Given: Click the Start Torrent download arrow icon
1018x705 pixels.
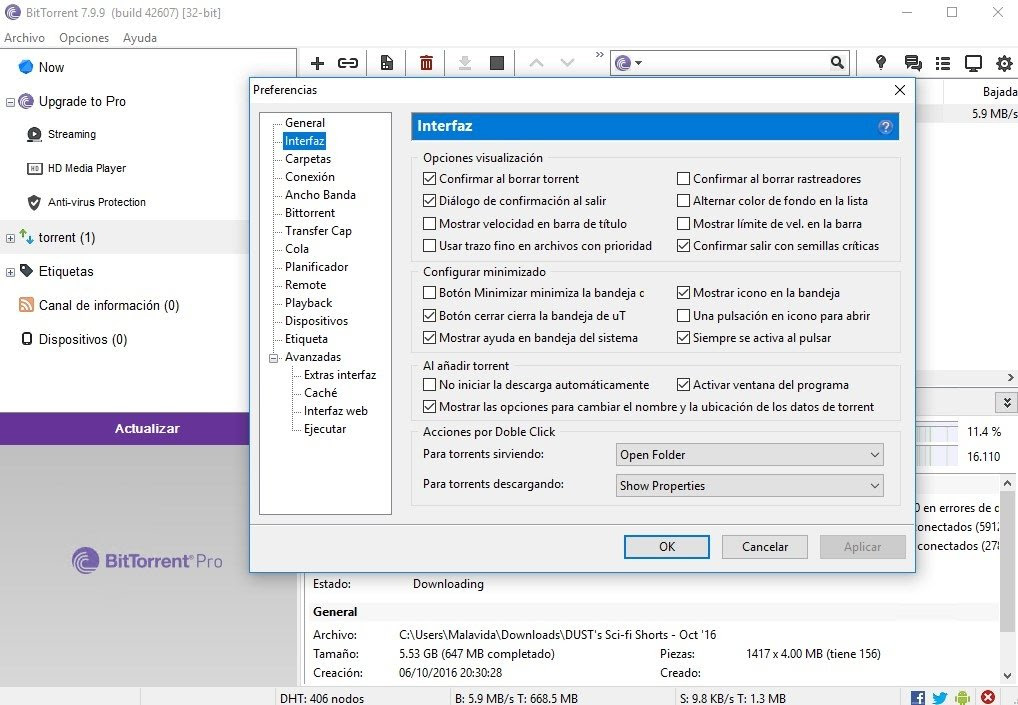Looking at the screenshot, I should (465, 63).
